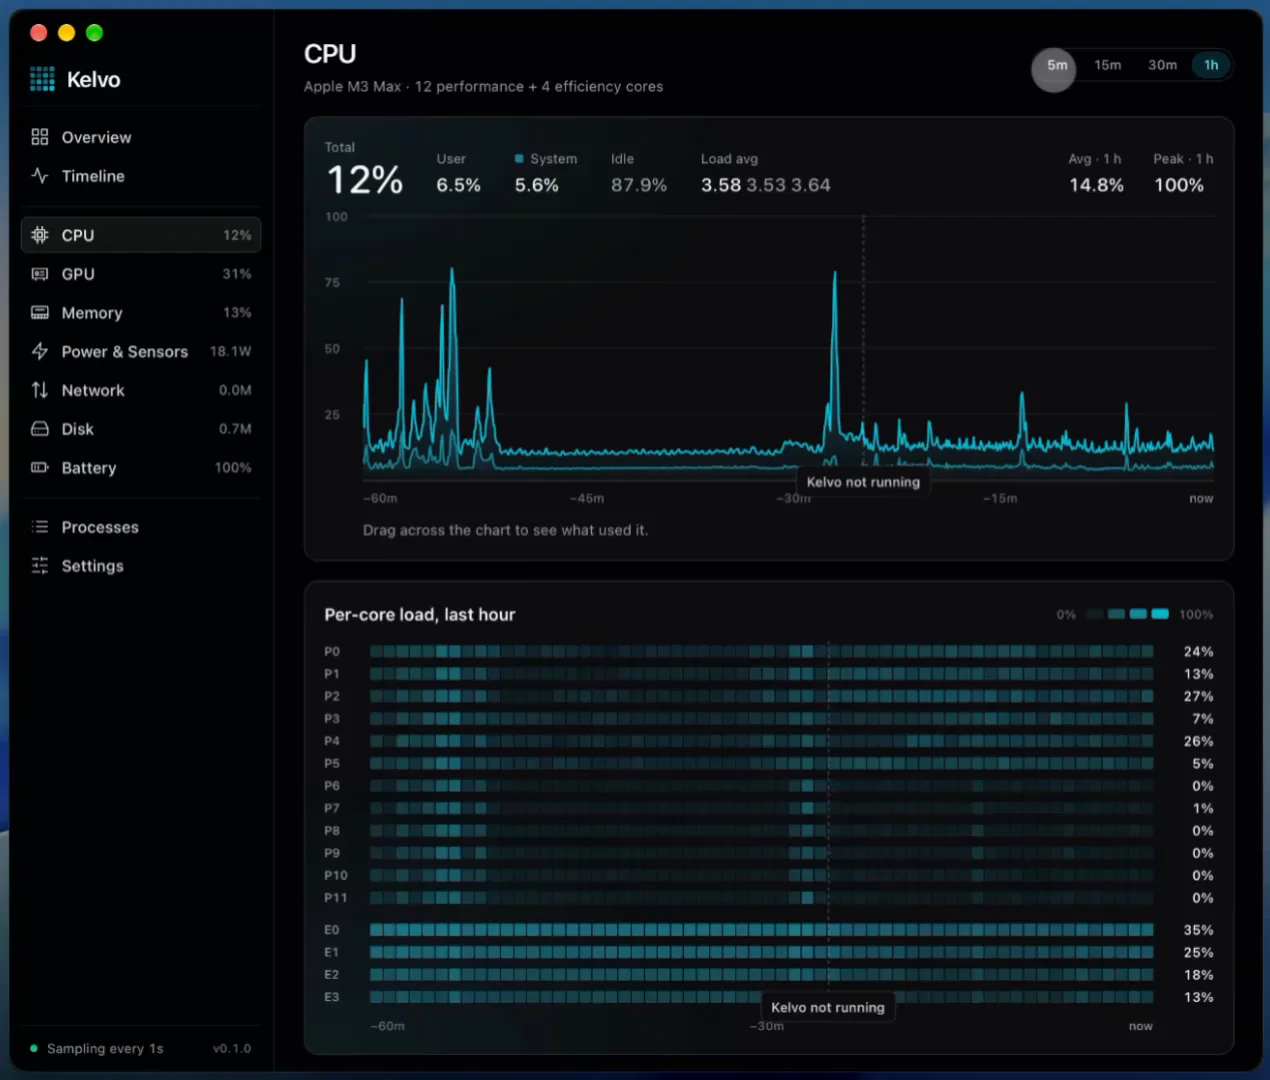Screen dimensions: 1270x1080
Task: Open the Network section
Action: 140,390
